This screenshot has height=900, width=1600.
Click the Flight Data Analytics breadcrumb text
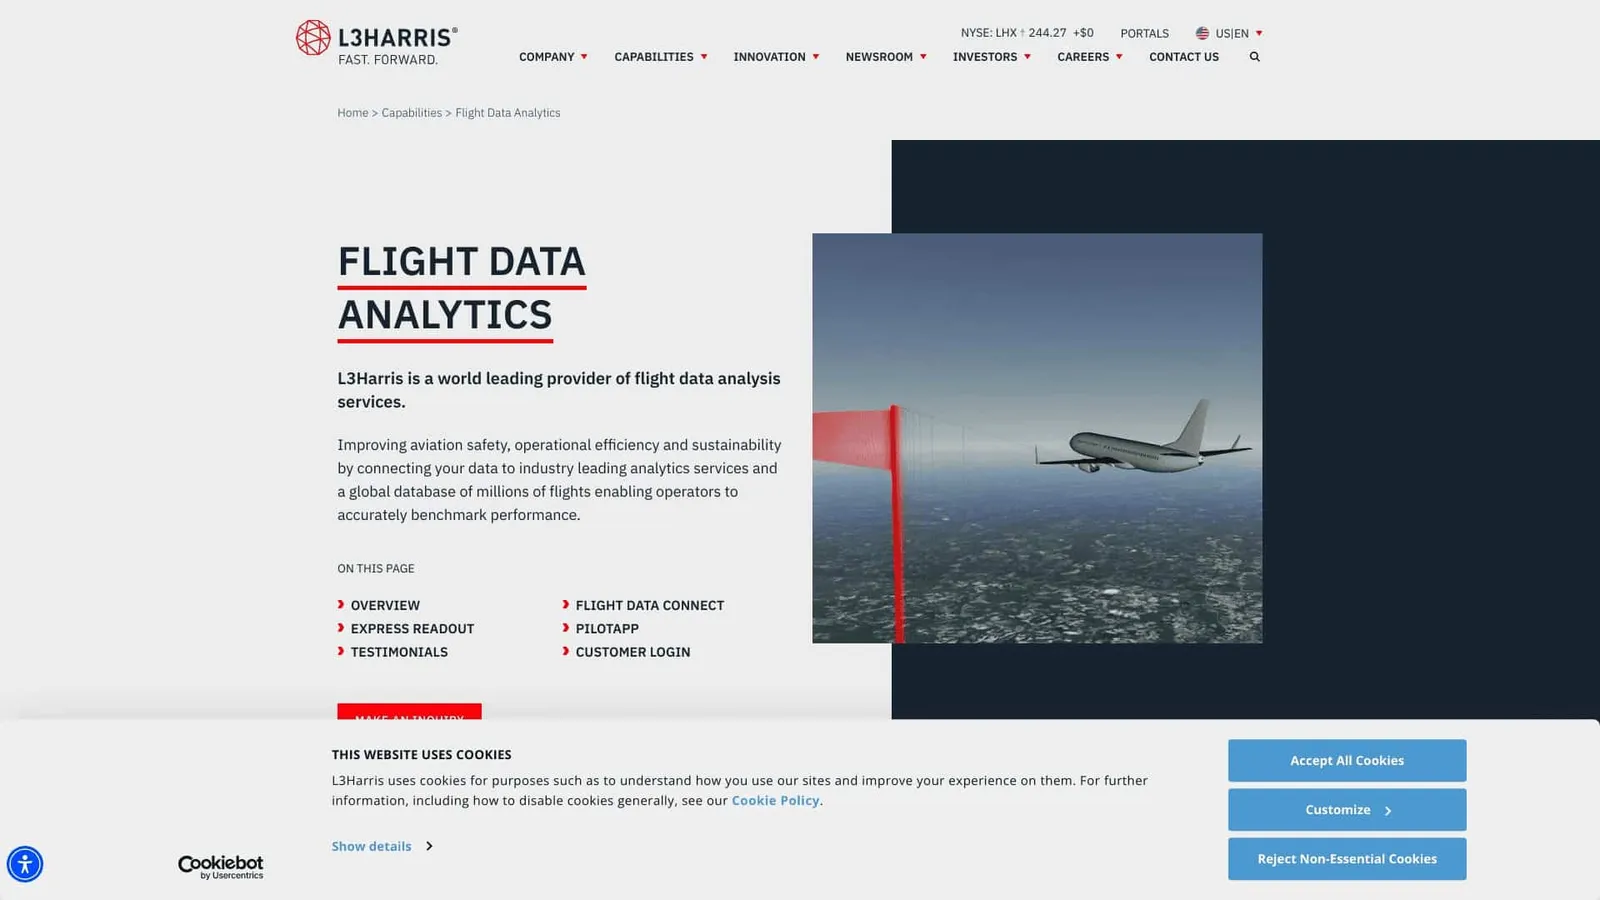click(x=508, y=113)
